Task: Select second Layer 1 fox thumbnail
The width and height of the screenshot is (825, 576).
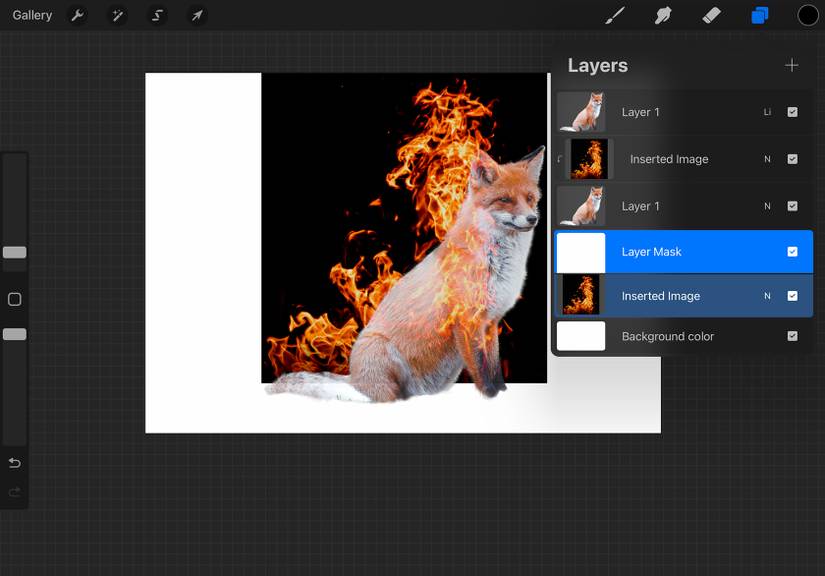Action: point(581,206)
